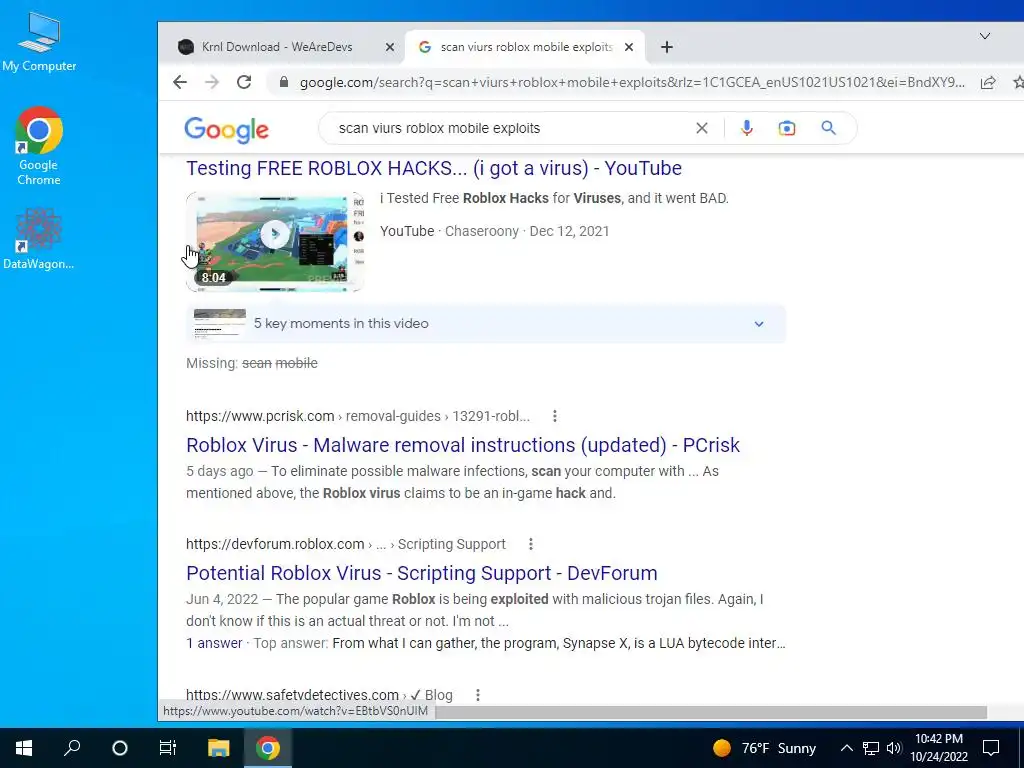This screenshot has width=1024, height=768.
Task: Show hidden system tray icons
Action: 846,748
